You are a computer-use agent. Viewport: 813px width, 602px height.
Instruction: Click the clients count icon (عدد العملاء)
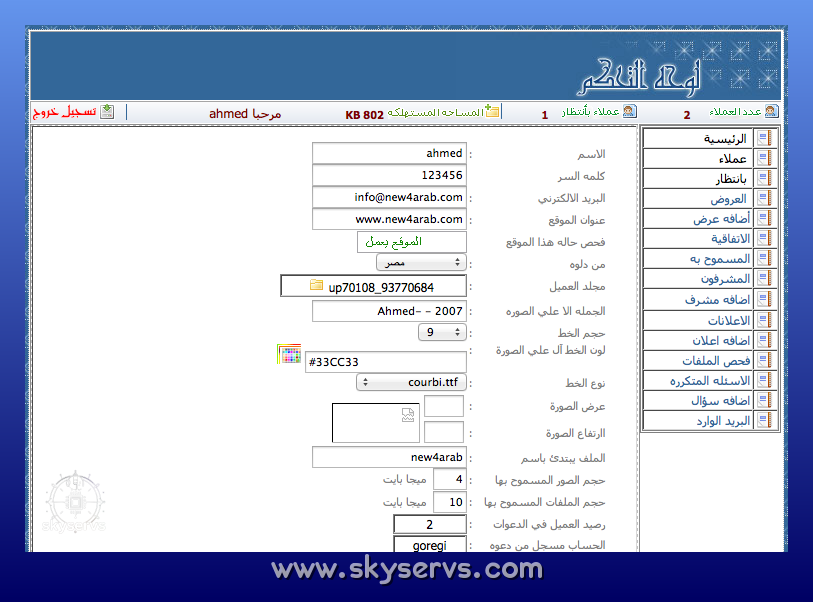(770, 113)
